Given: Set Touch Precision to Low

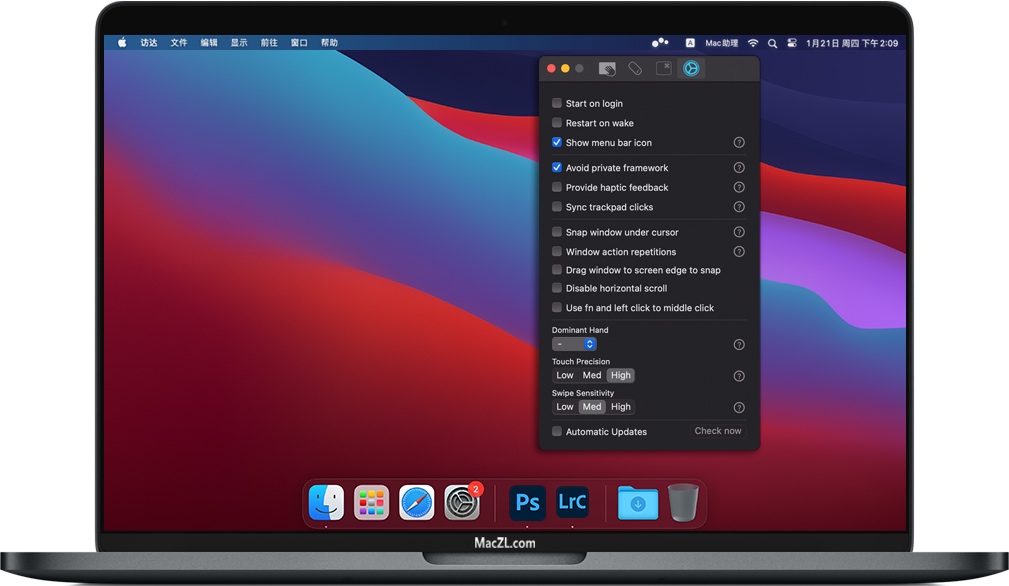Looking at the screenshot, I should pos(565,376).
